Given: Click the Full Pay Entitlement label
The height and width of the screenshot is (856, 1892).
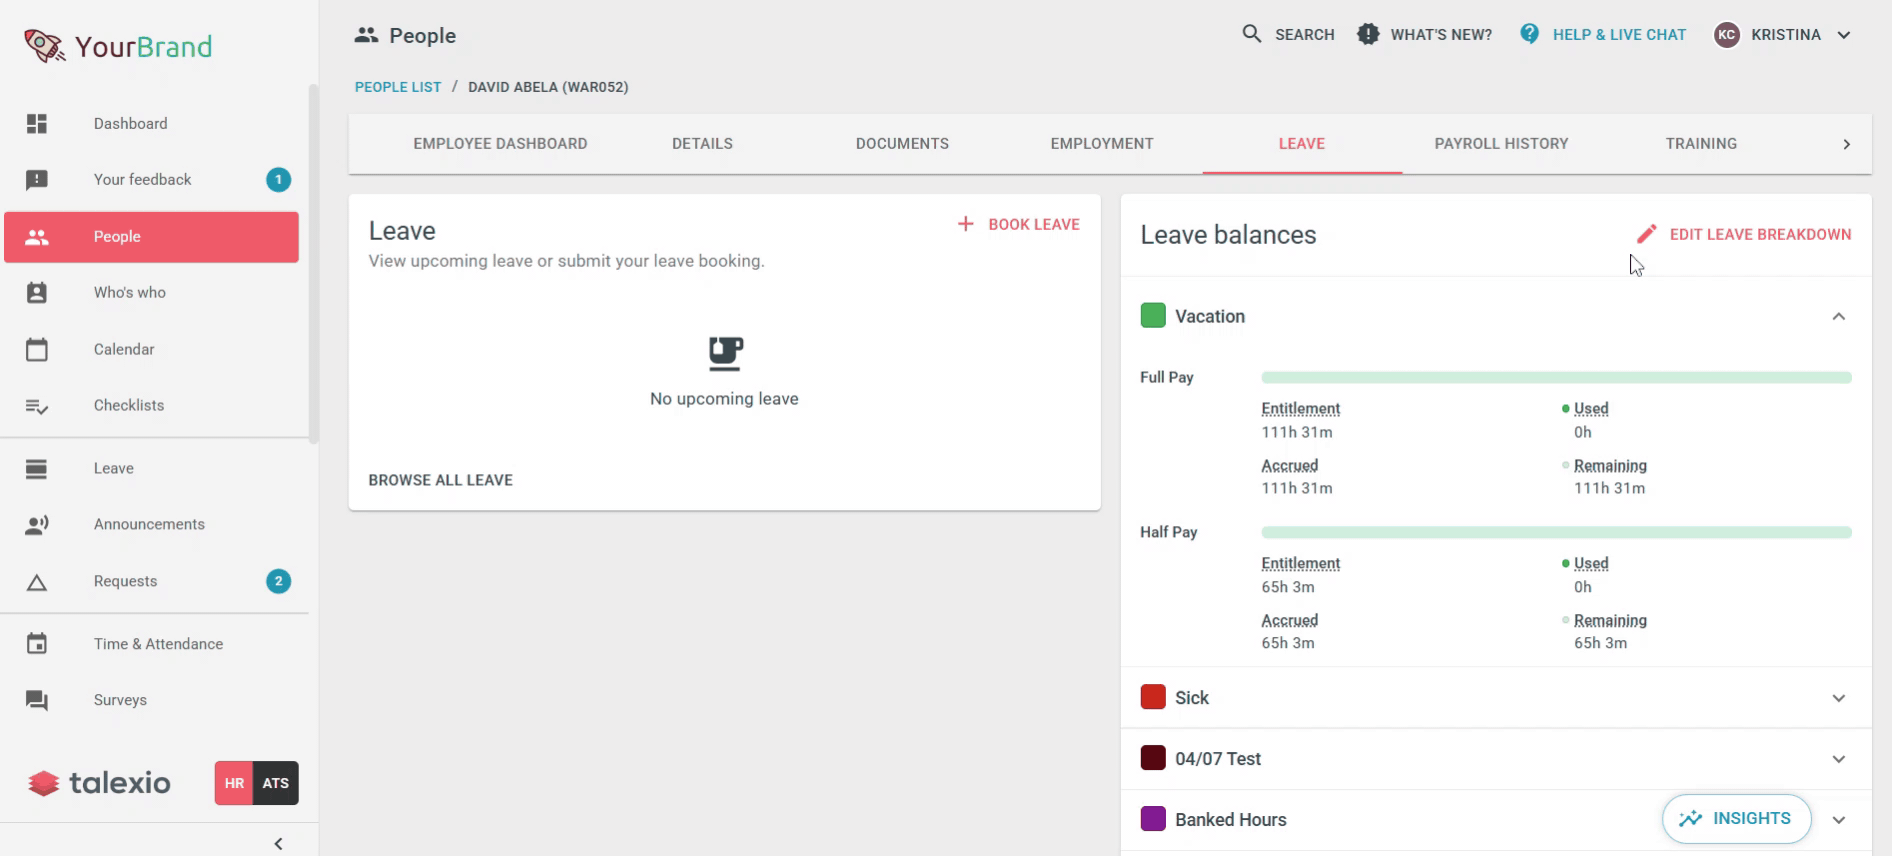Looking at the screenshot, I should click(x=1301, y=409).
